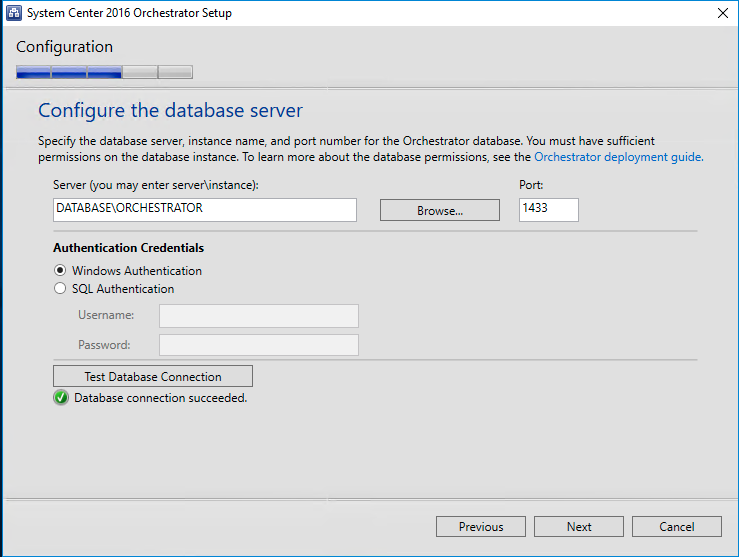The image size is (739, 557).
Task: Click the third filled progress segment
Action: (104, 72)
